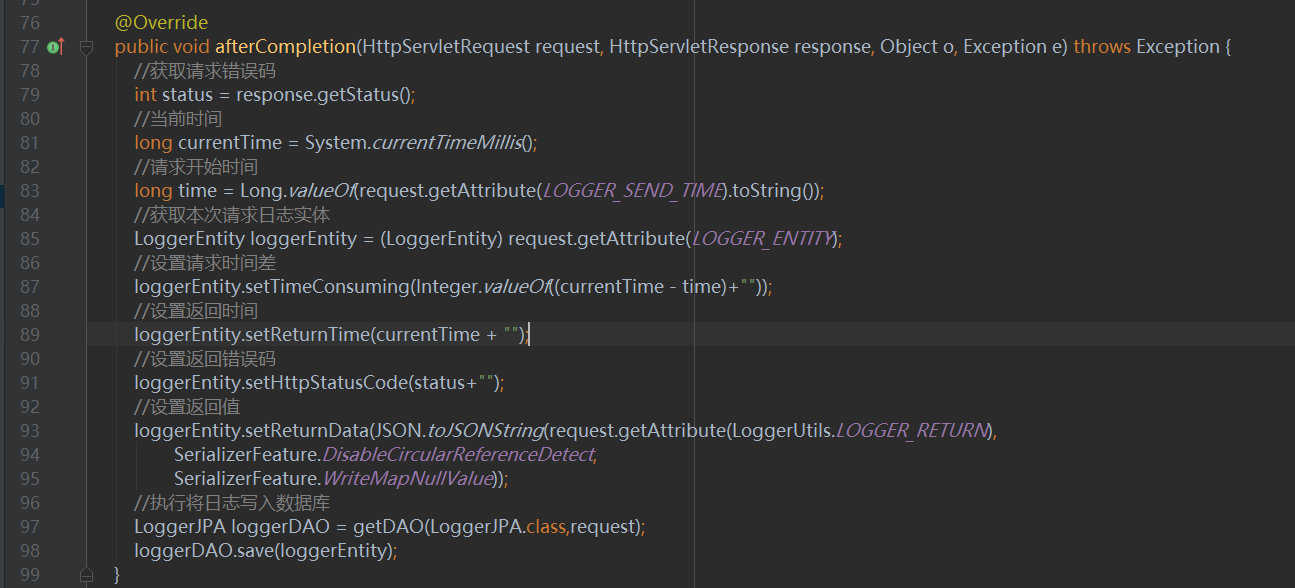Click the @Override annotation

click(x=162, y=22)
